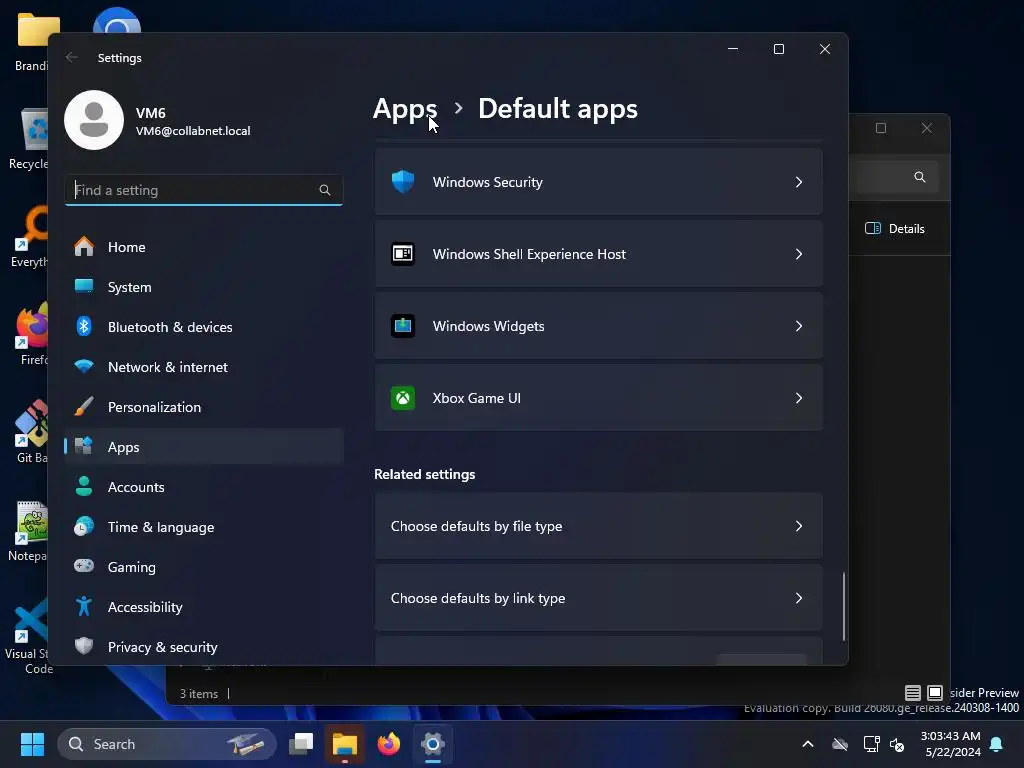This screenshot has width=1024, height=768.
Task: Open Privacy & security settings
Action: click(204, 647)
